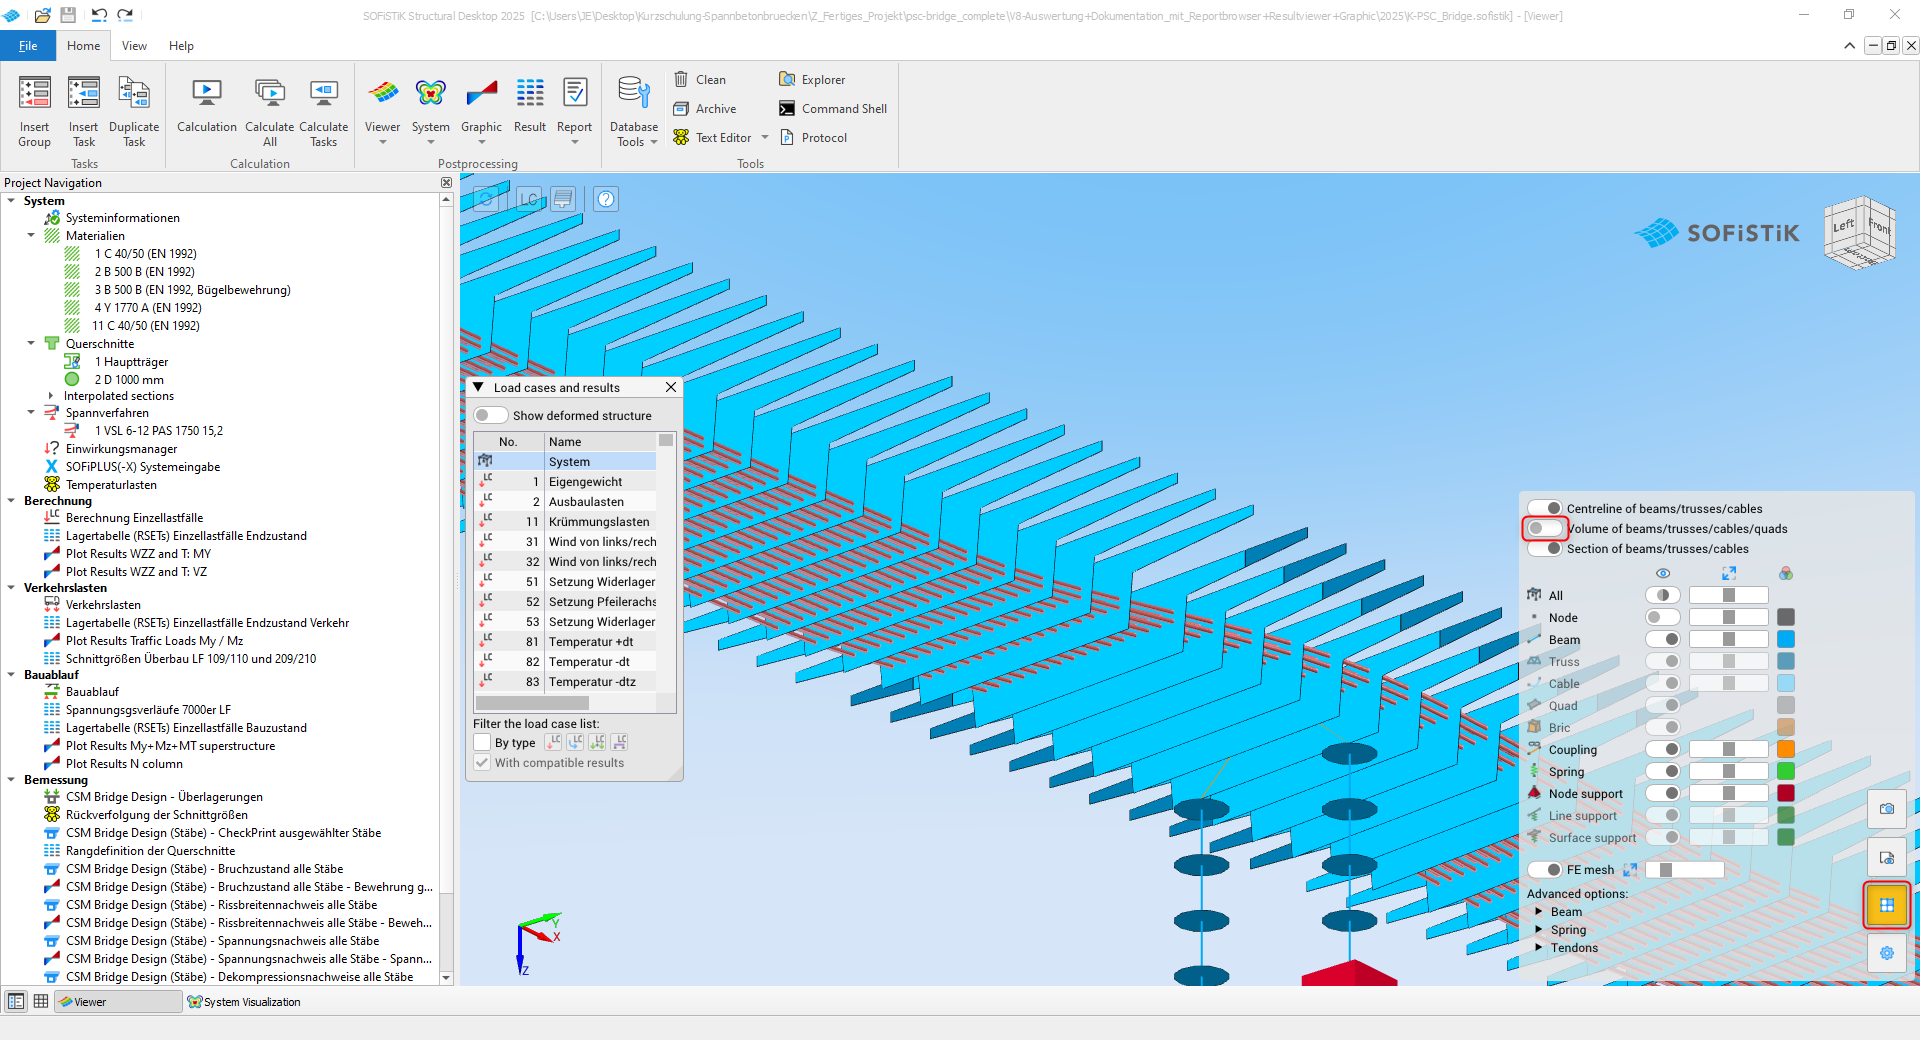Click the Clean tool

point(700,79)
